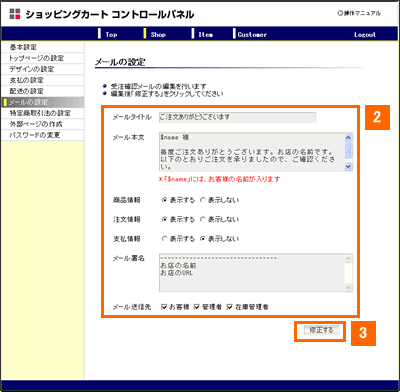400x392 pixels.
Task: Open the Customer tab
Action: tap(252, 35)
